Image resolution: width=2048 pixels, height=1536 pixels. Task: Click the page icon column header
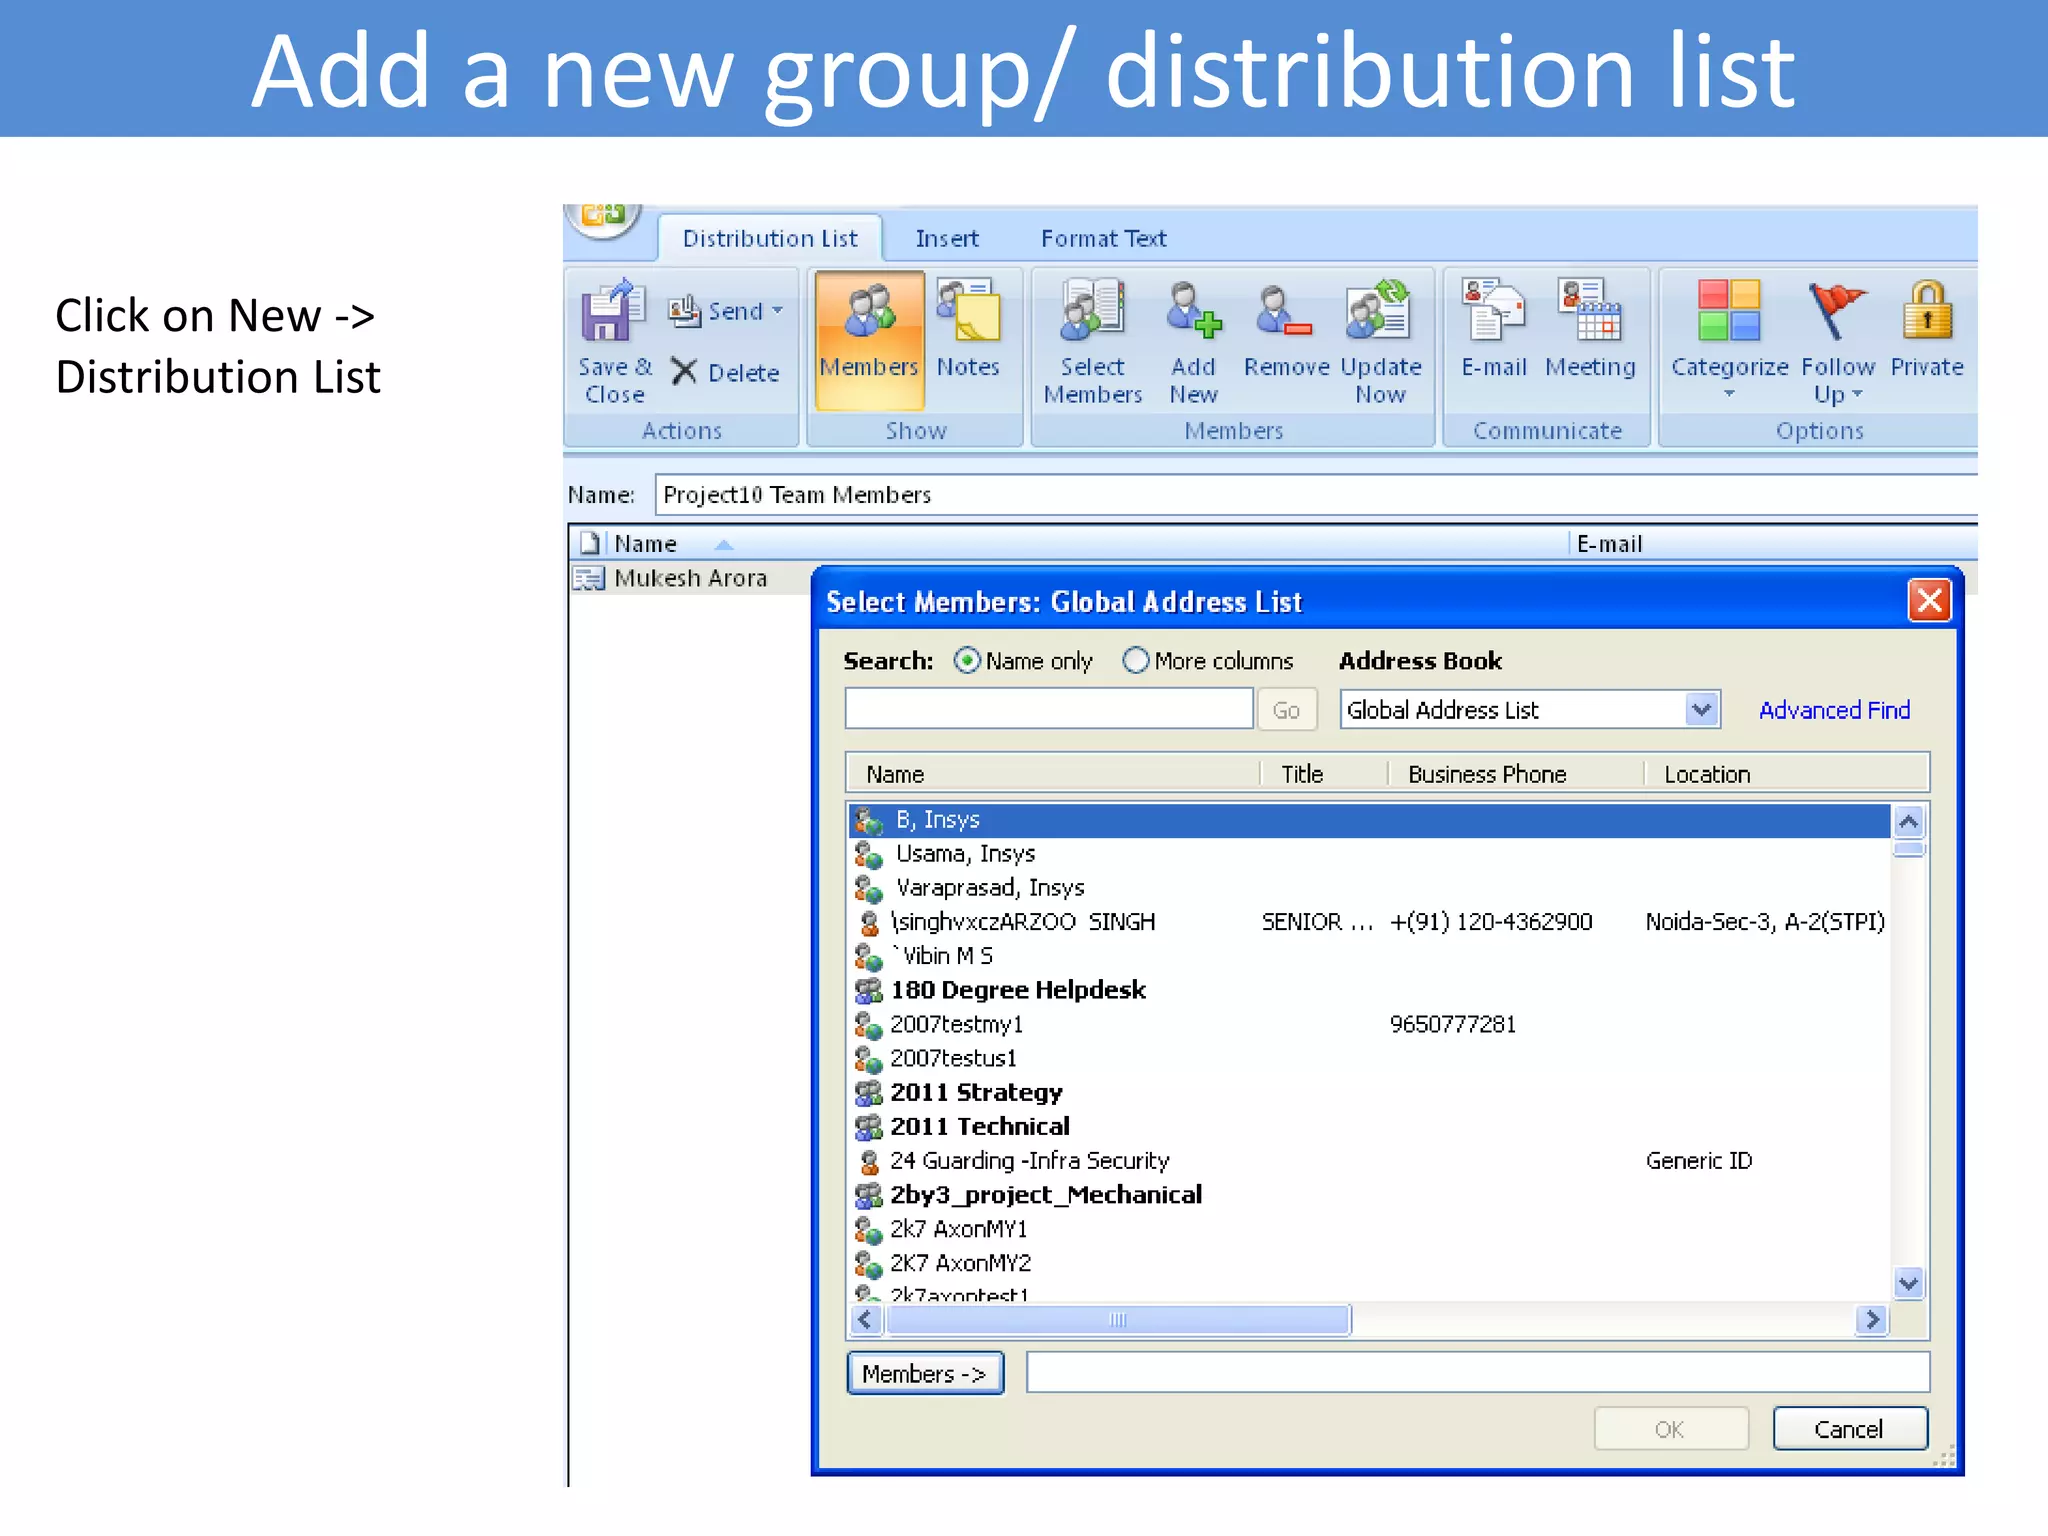pos(590,543)
